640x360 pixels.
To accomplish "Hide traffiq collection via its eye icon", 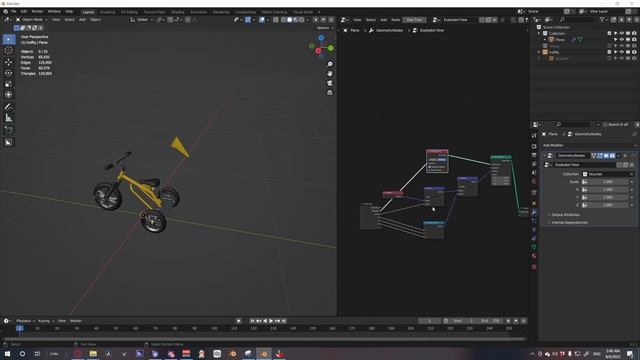I will pyautogui.click(x=622, y=52).
